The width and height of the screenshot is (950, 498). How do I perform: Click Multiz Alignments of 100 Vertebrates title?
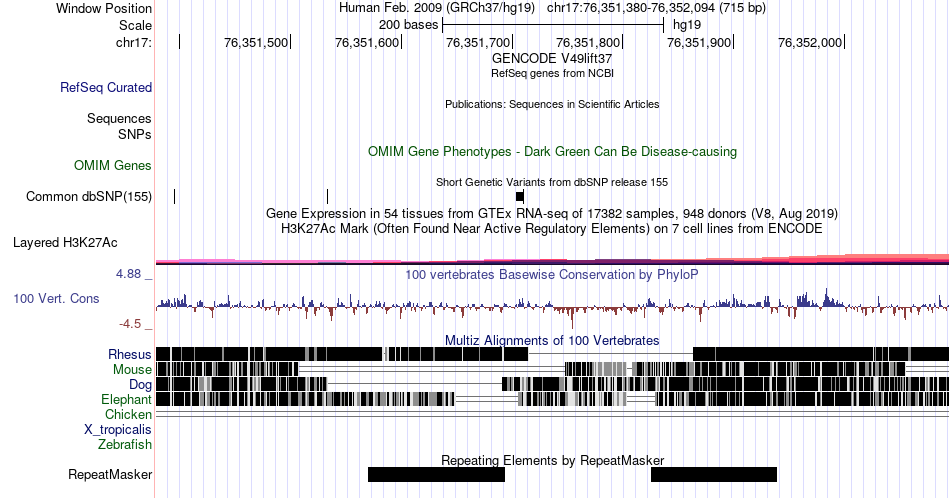[552, 340]
